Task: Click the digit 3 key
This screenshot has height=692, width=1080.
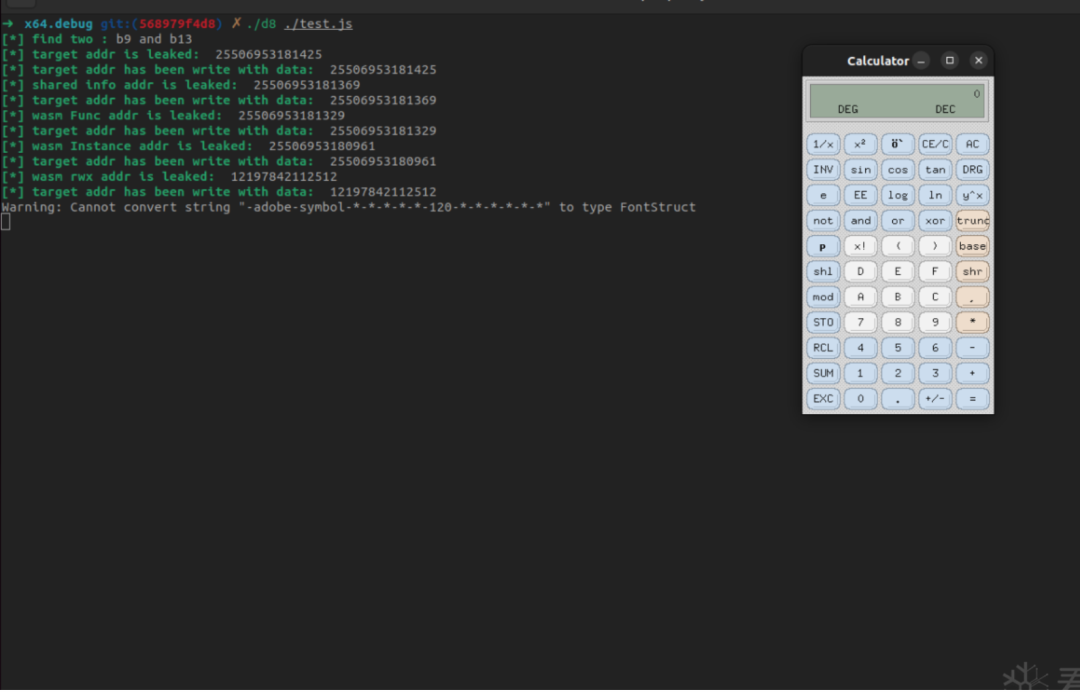Action: [x=935, y=373]
